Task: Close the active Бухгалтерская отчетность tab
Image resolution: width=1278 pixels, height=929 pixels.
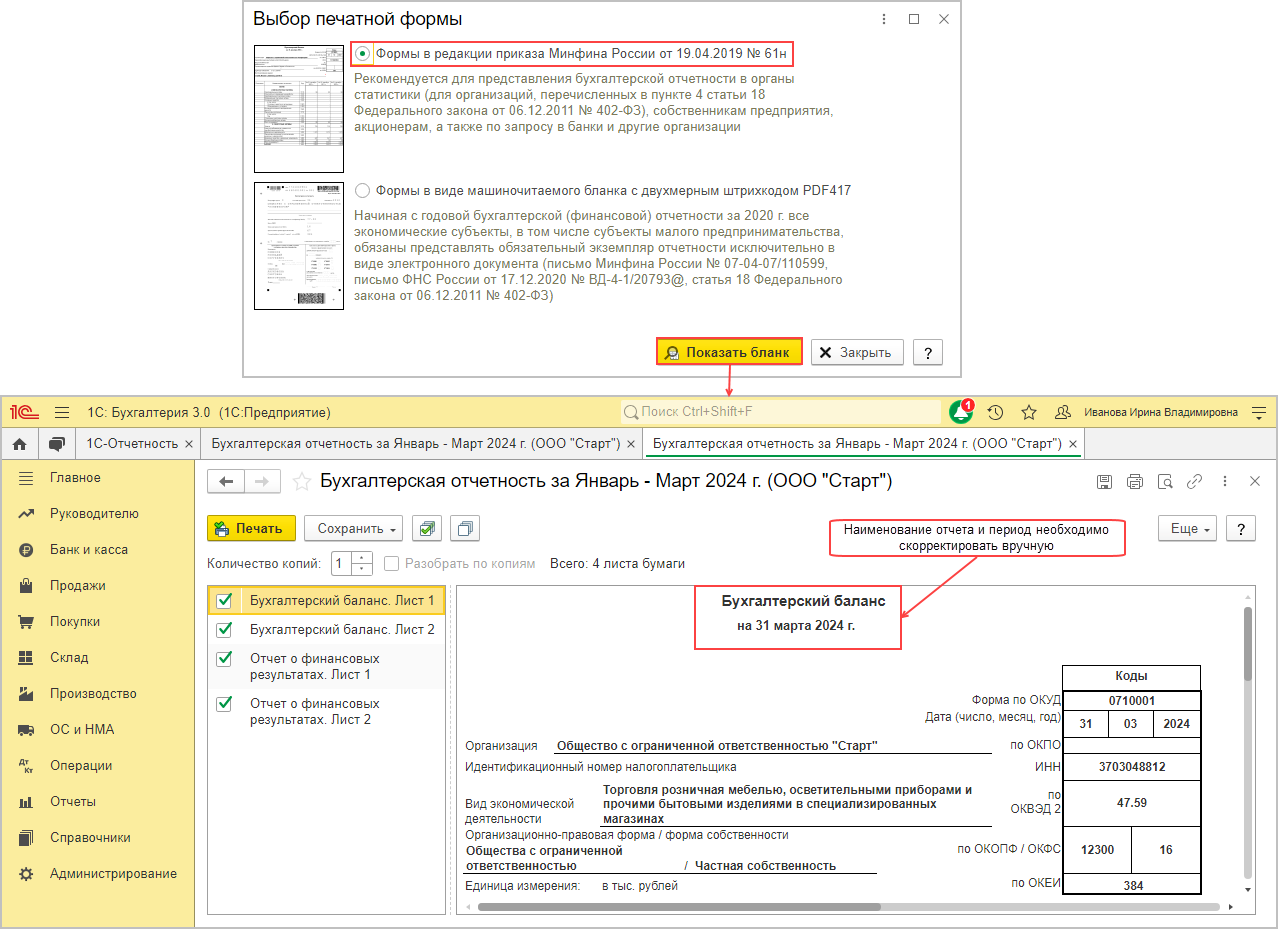Action: (1073, 443)
